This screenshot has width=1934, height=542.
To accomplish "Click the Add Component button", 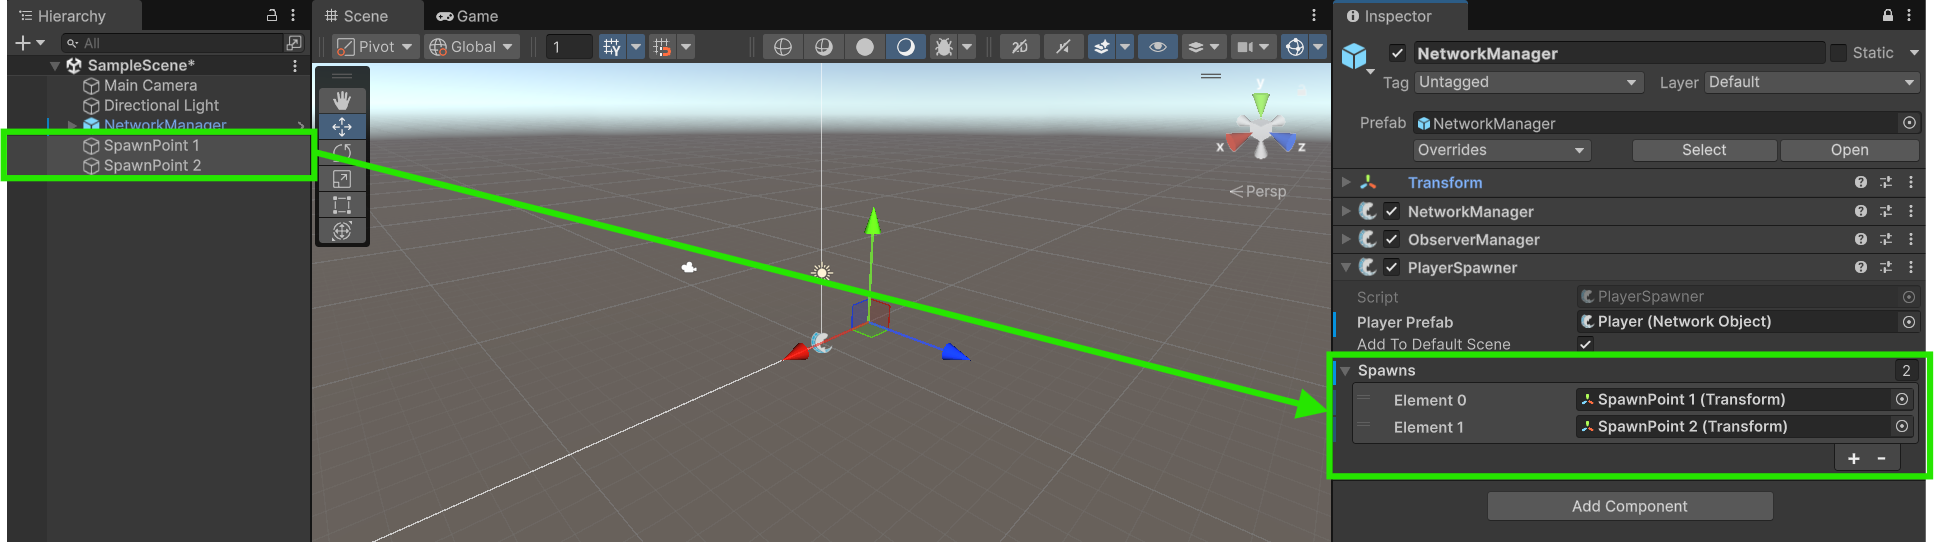I will 1630,506.
